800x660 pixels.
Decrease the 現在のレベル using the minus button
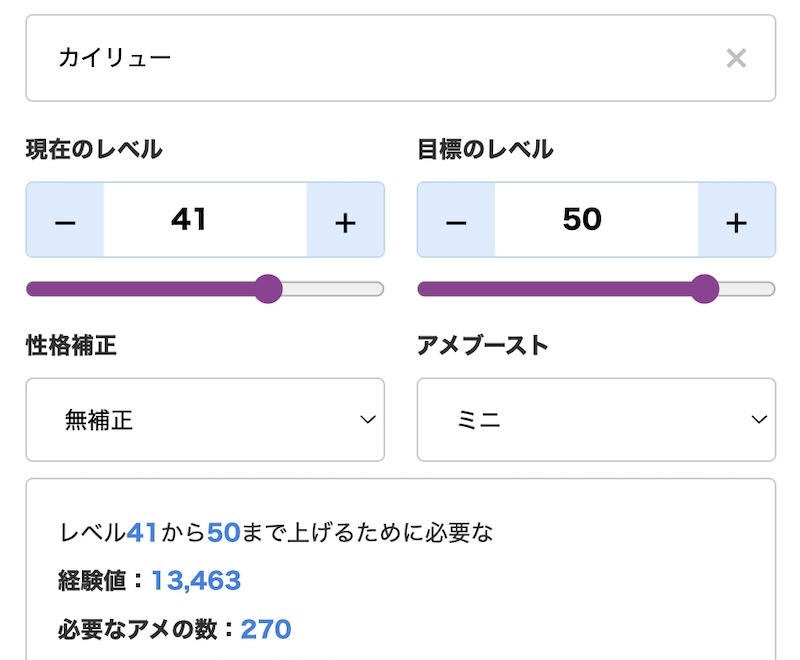click(x=63, y=220)
